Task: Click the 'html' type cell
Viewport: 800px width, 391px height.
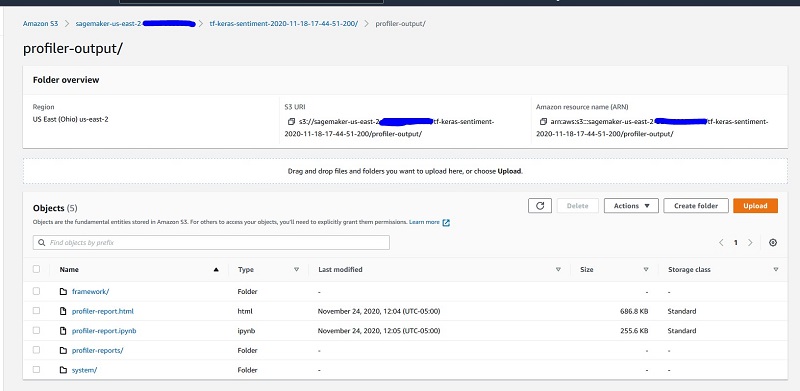Action: pos(245,311)
